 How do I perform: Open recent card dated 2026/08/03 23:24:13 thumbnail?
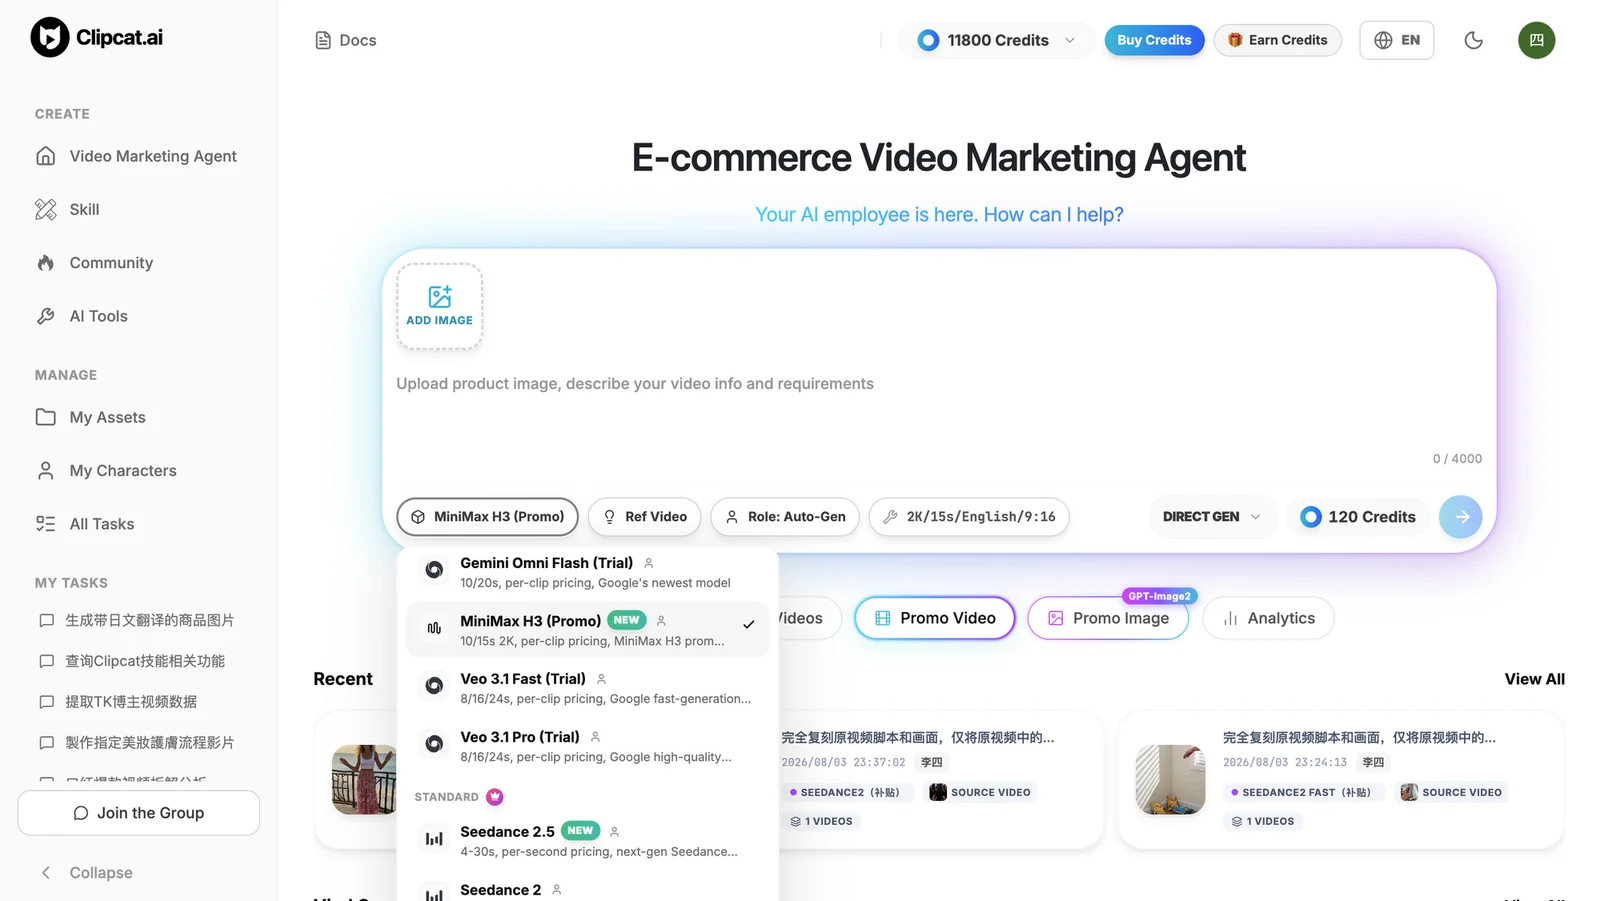pyautogui.click(x=1170, y=779)
